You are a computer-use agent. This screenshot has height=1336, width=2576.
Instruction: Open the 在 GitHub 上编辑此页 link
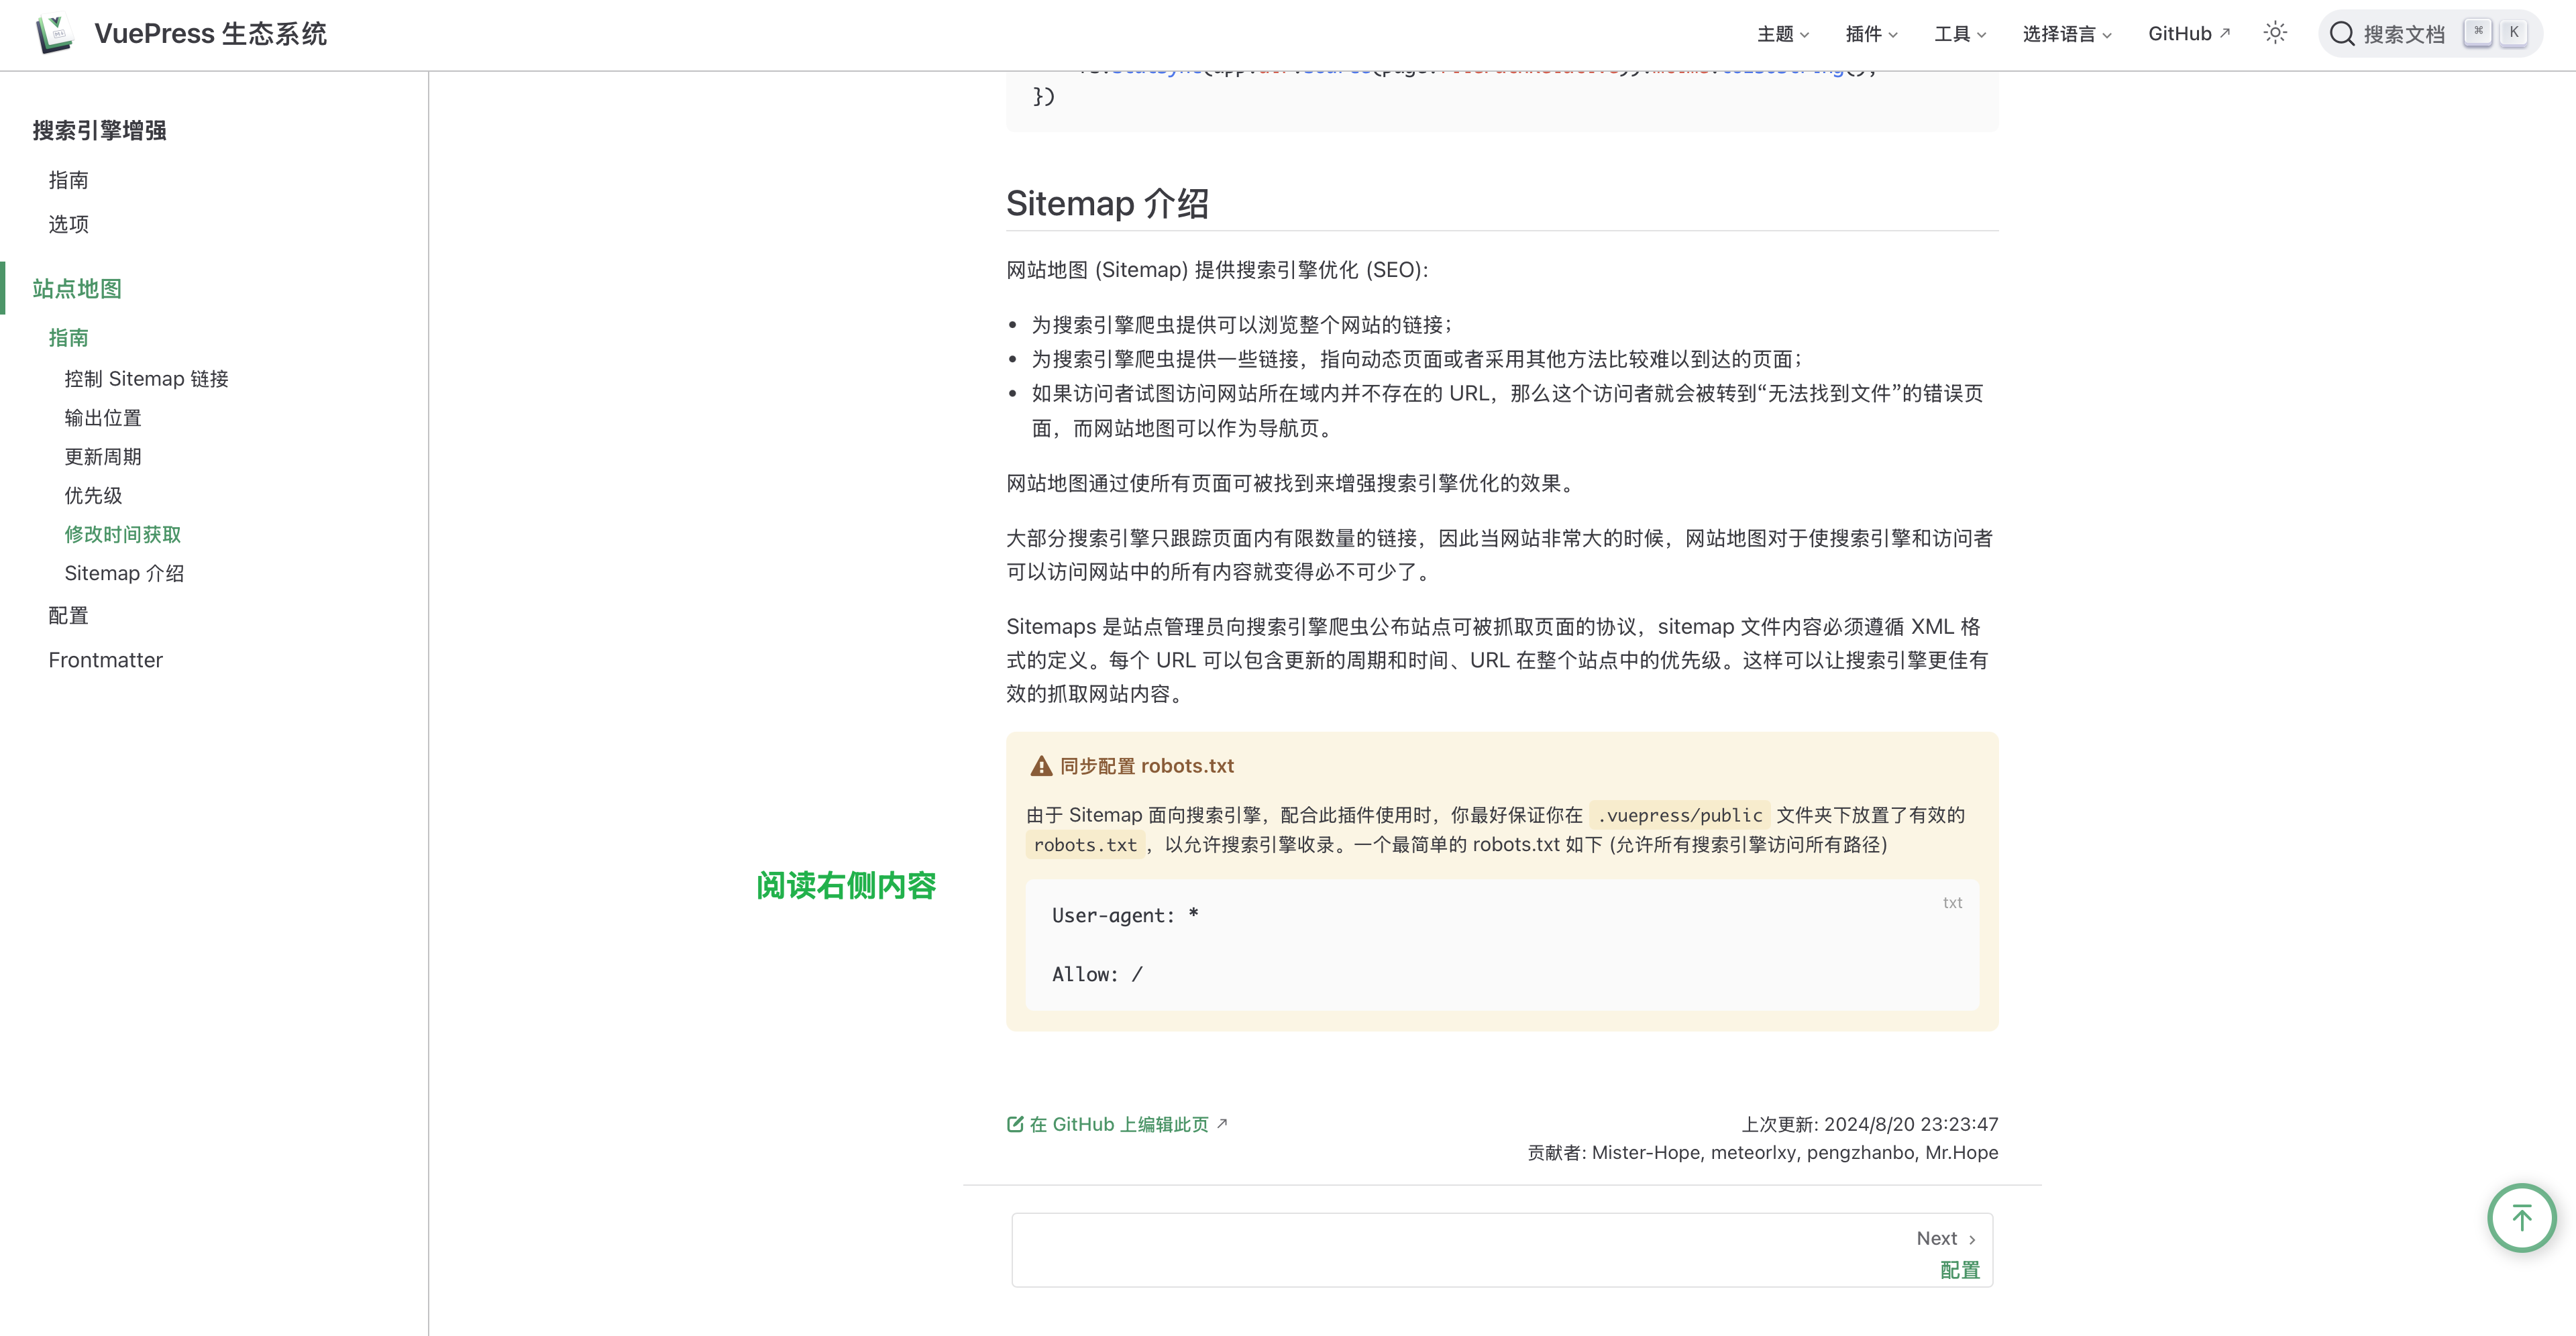coord(1118,1124)
